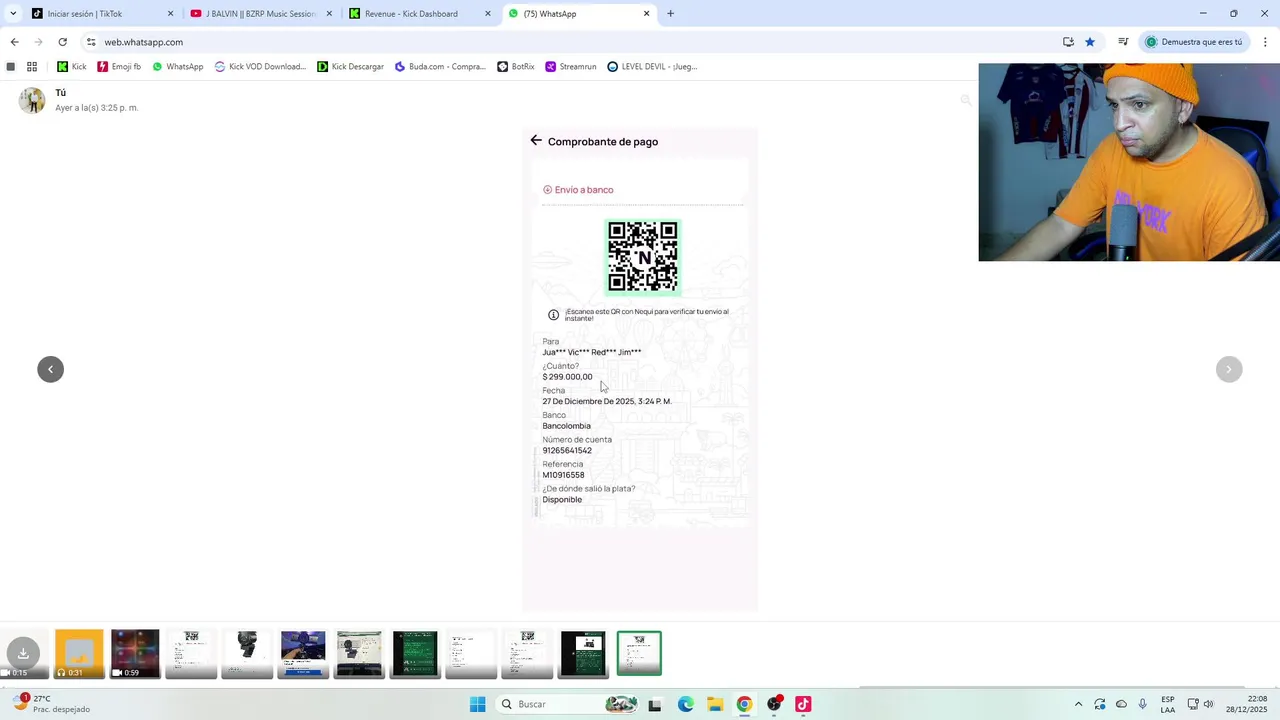
Task: Click the amount $299.000,00
Action: point(567,377)
